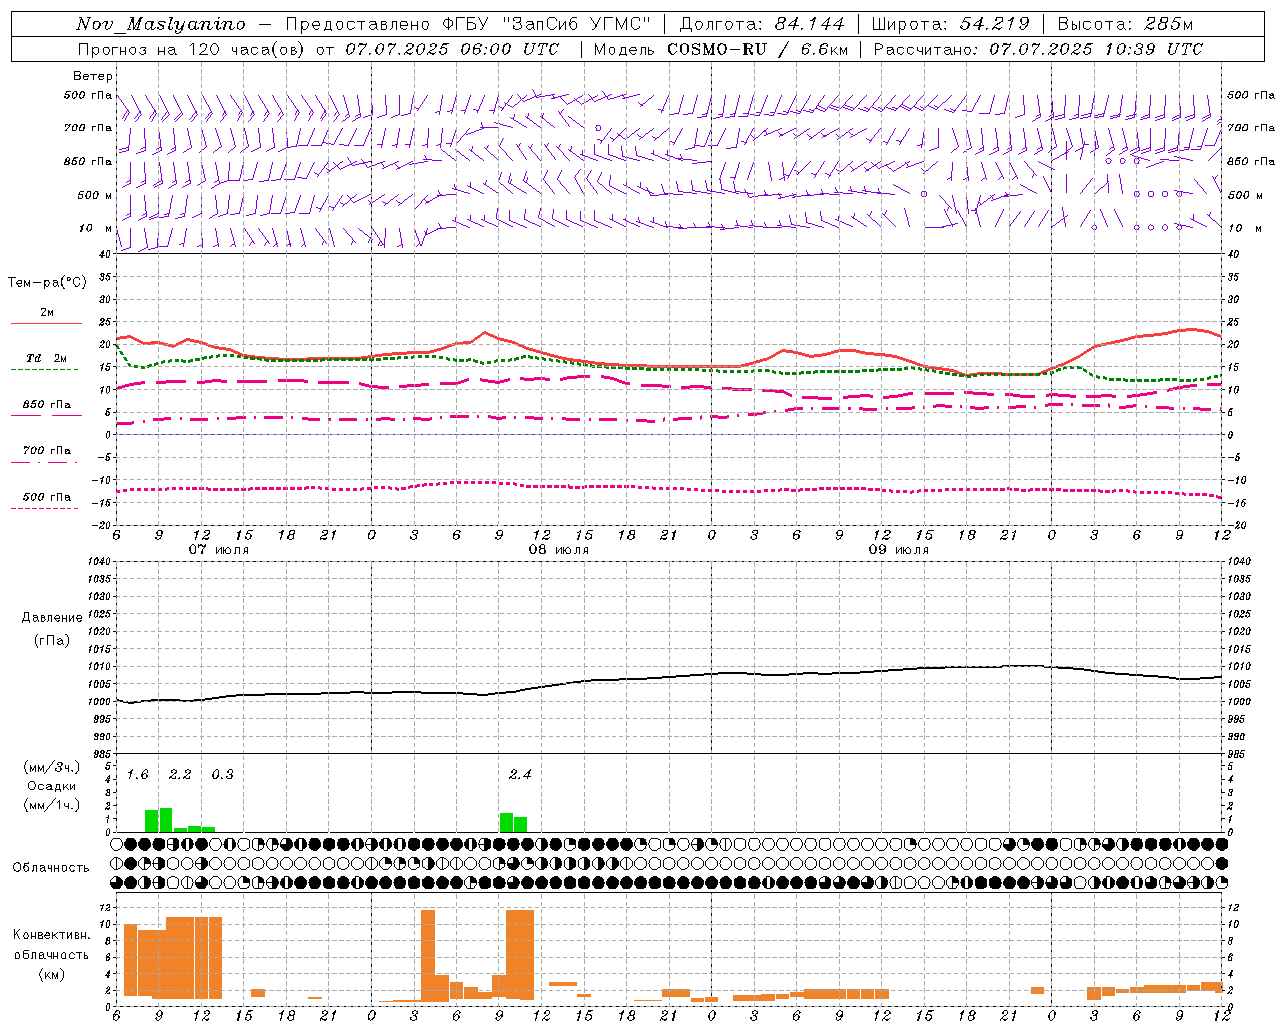Click the '2.2' precipitation total value
The width and height of the screenshot is (1280, 1024).
click(180, 775)
